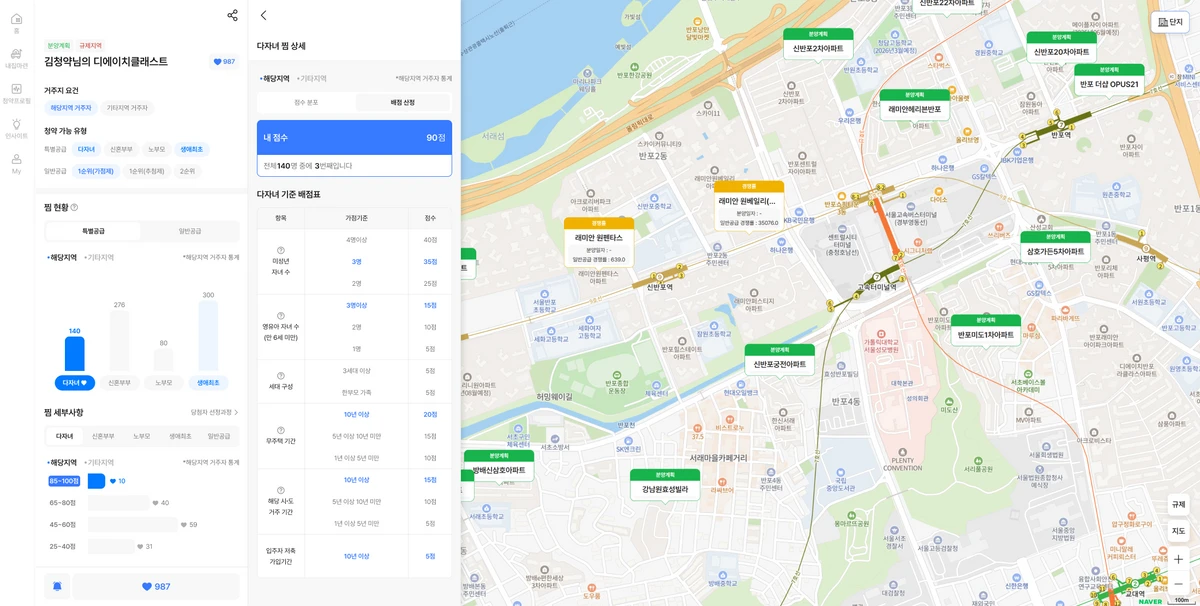The image size is (1200, 606).
Task: Select 노부모 under 특별공급
Action: (157, 149)
